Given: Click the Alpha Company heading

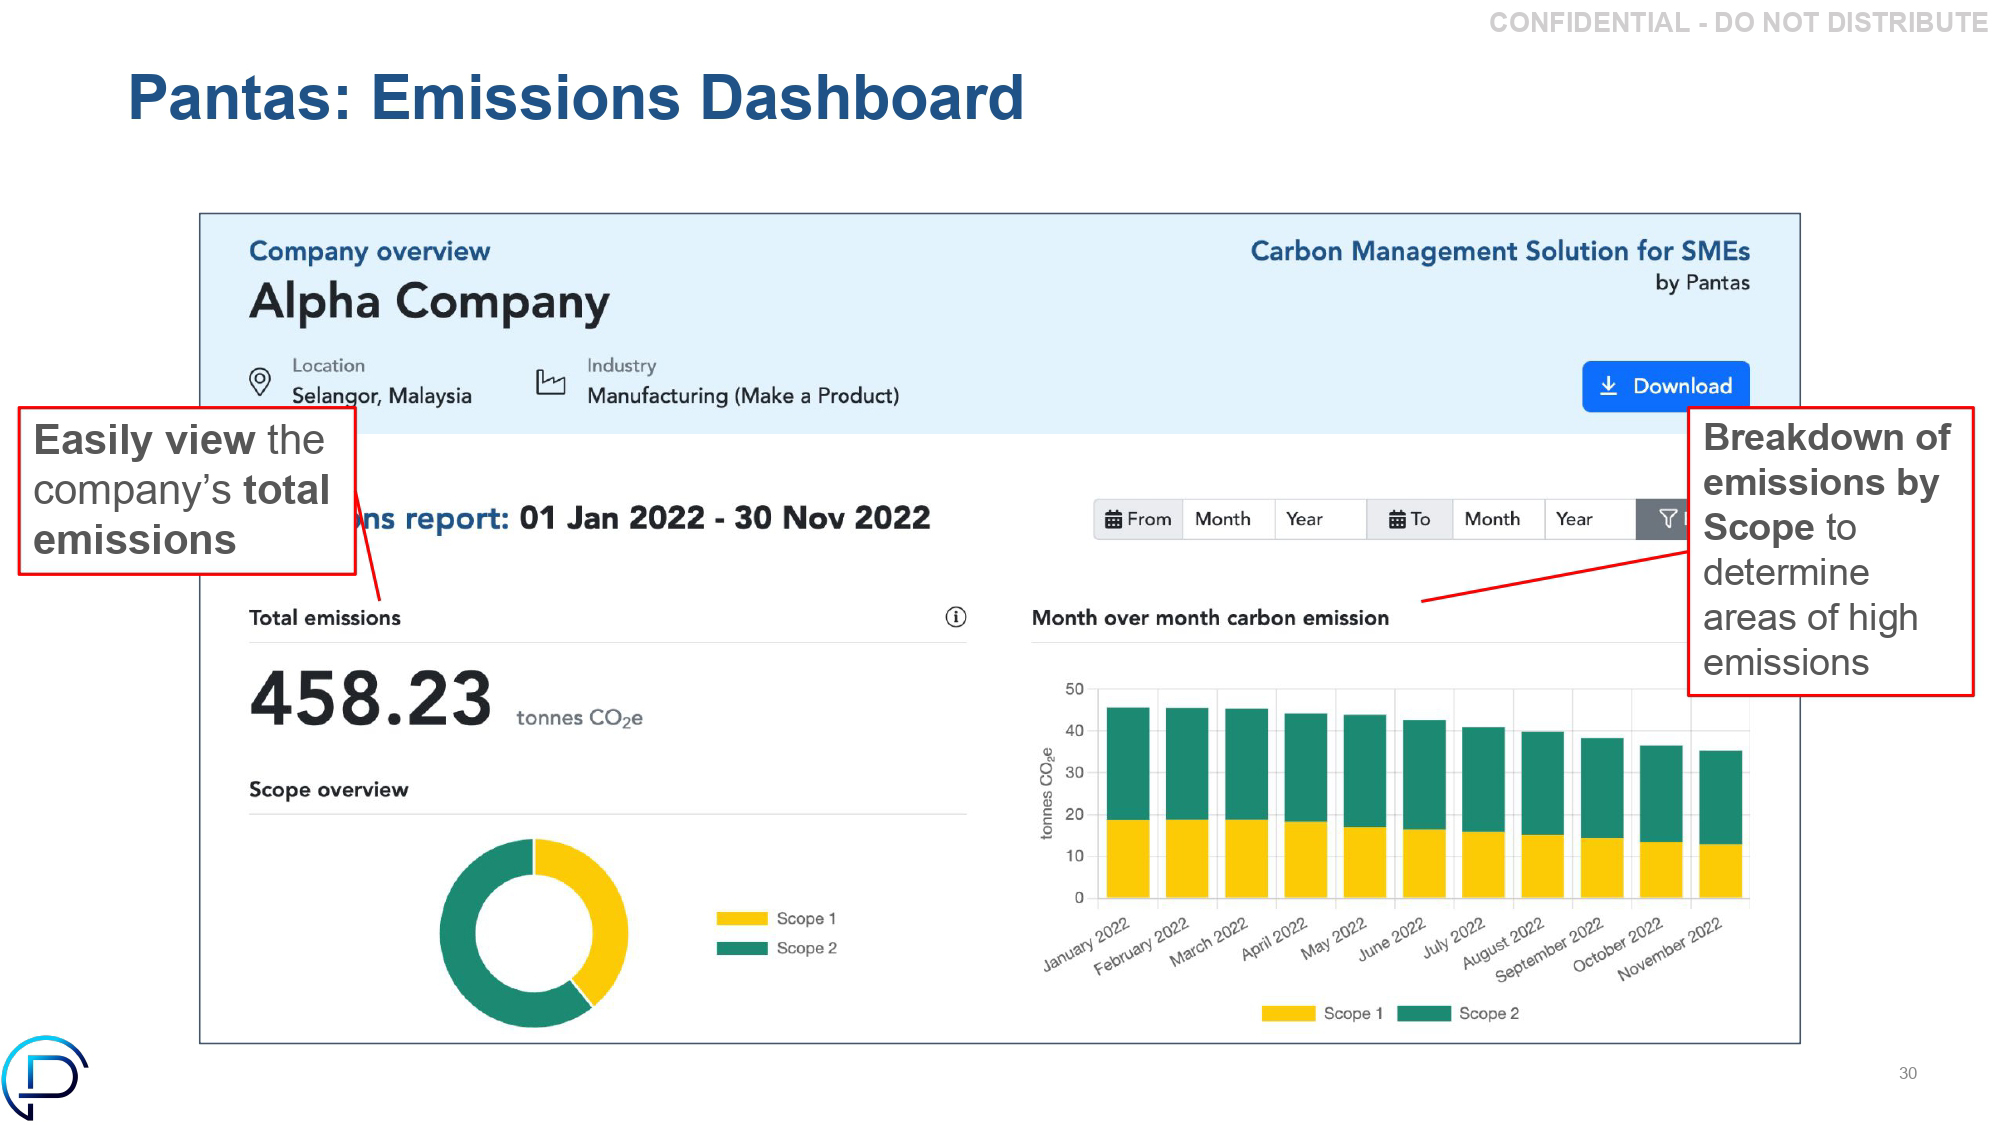Looking at the screenshot, I should point(429,302).
